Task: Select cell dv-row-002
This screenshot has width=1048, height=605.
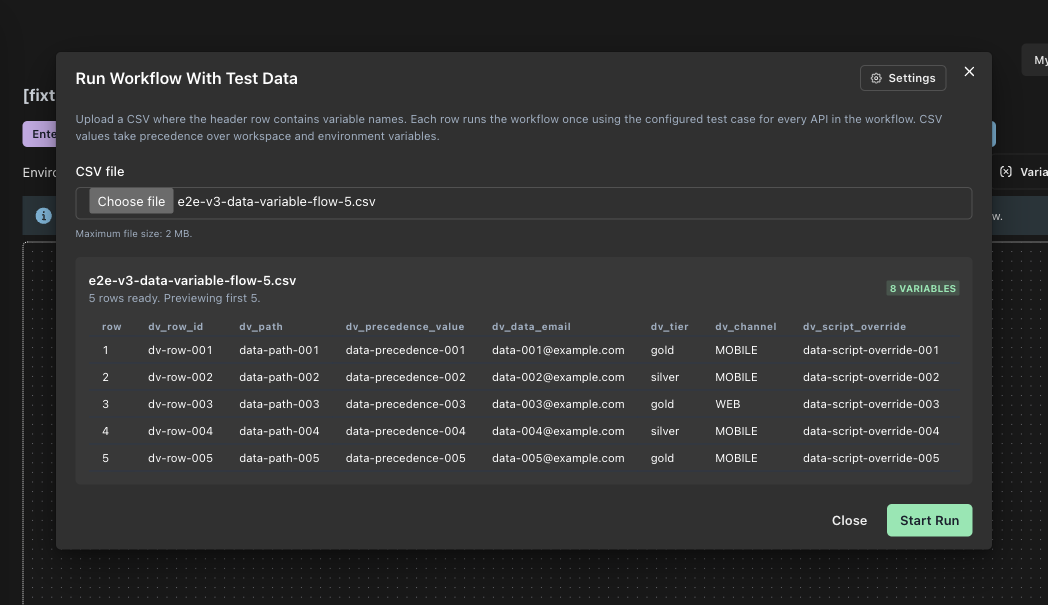Action: tap(180, 377)
